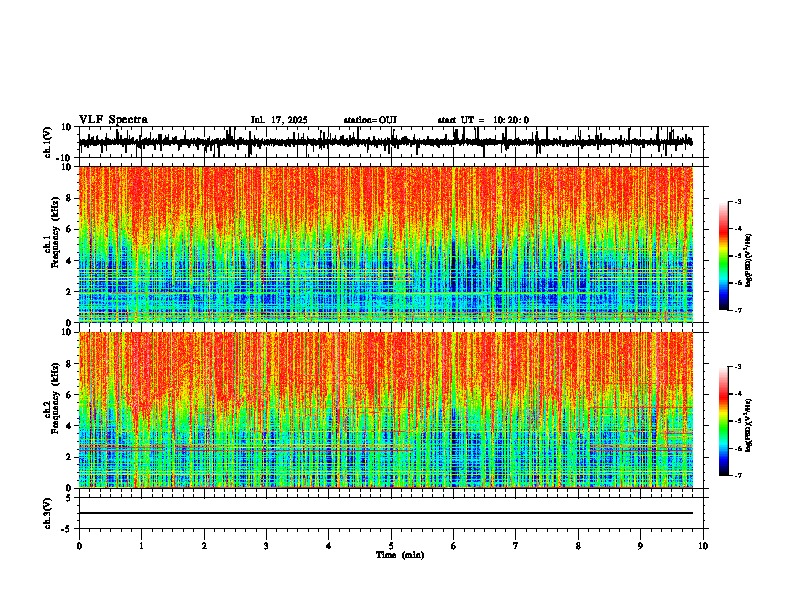This screenshot has width=792, height=612.
Task: Click the ch.2 spectrogram color bar
Action: (724, 421)
